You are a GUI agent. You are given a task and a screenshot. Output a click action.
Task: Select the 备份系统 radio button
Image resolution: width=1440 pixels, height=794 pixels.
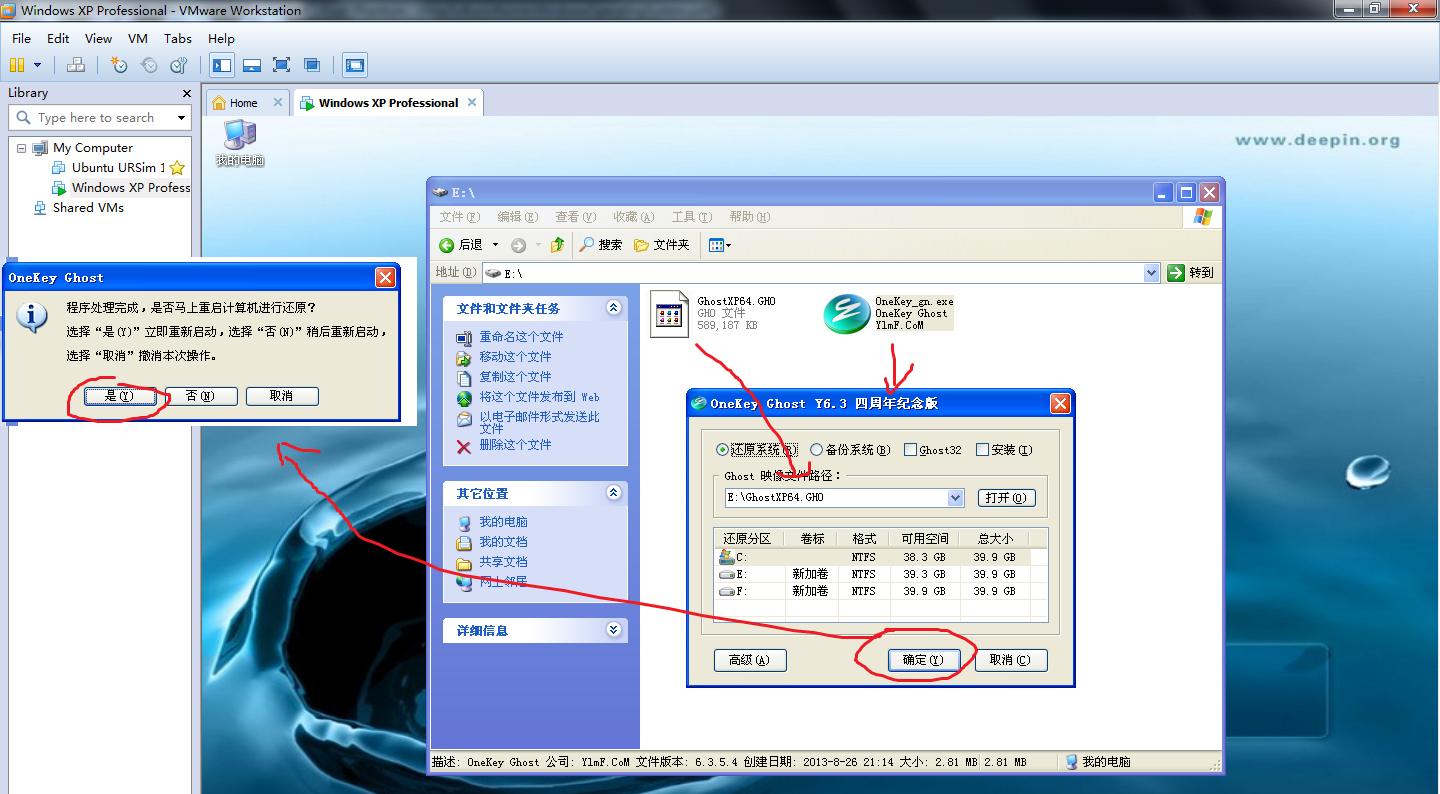coord(850,450)
